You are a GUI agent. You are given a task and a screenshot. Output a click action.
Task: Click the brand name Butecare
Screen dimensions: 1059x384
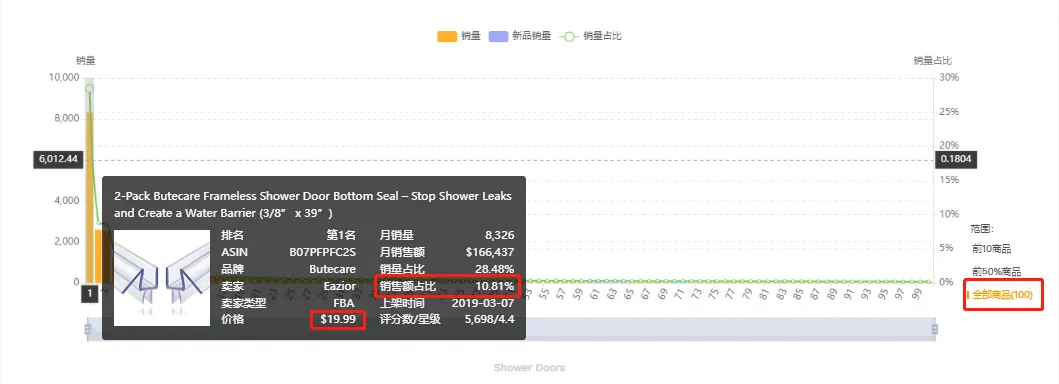point(332,269)
